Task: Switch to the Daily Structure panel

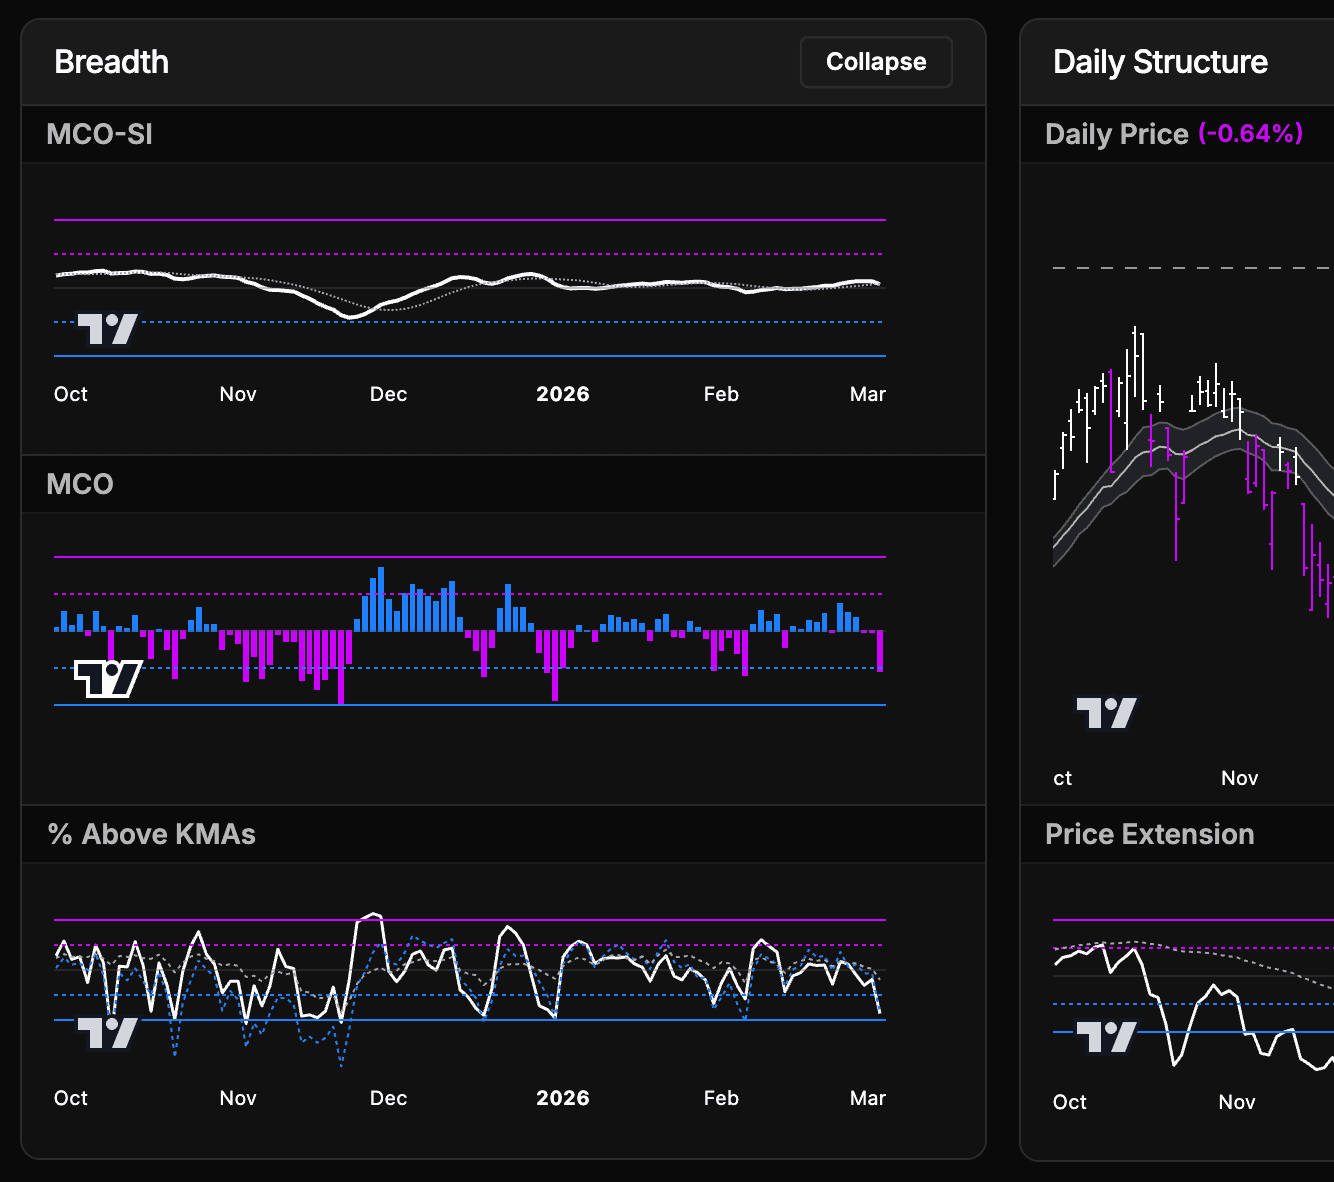Action: click(1159, 61)
